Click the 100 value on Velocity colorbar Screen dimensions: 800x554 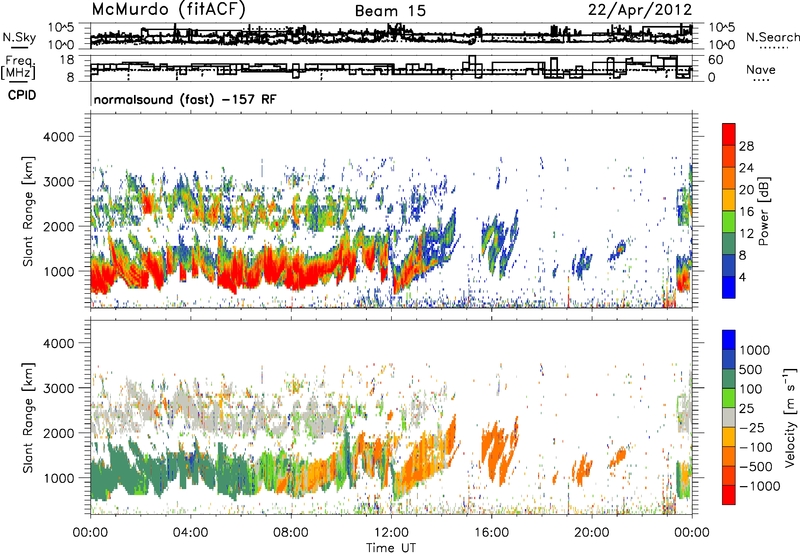[x=751, y=389]
